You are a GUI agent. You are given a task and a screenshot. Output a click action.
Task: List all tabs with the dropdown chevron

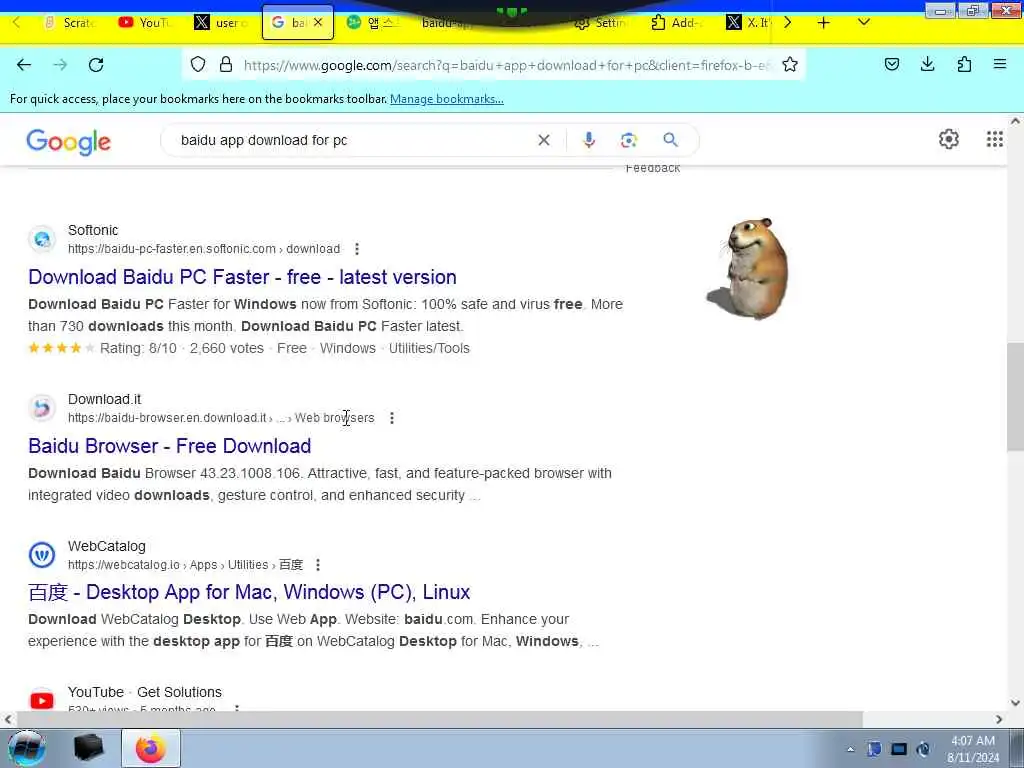click(863, 22)
